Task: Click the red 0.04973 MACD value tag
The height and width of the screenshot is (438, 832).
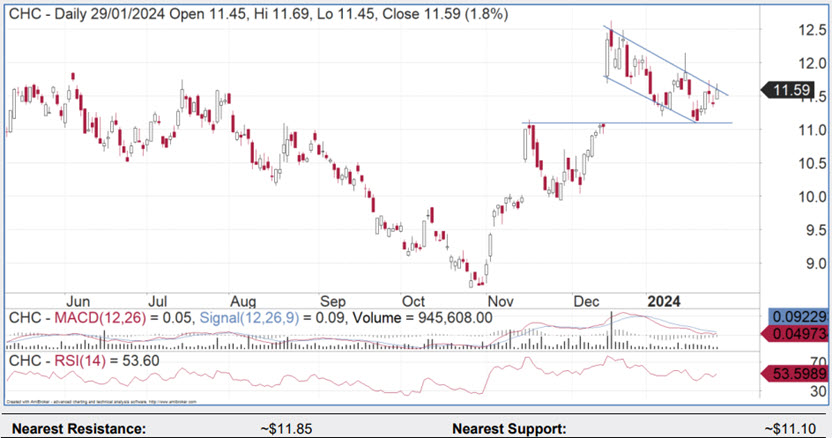Action: pyautogui.click(x=794, y=334)
